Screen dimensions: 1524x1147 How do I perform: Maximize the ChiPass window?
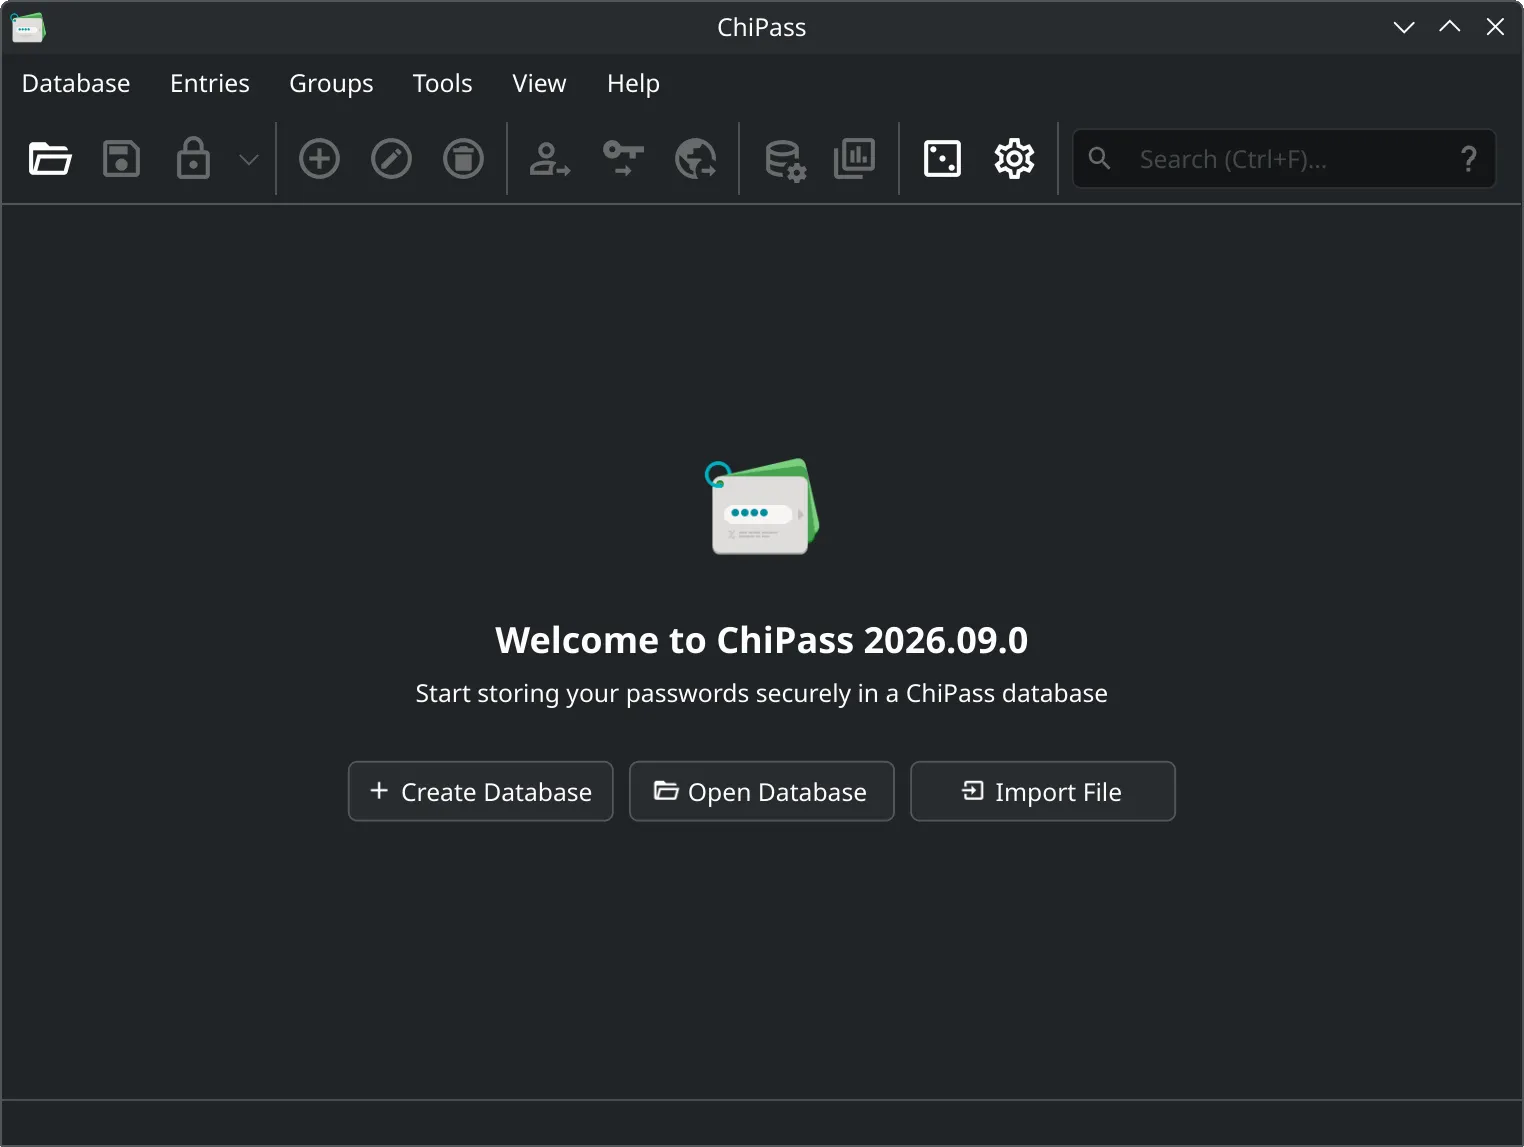pyautogui.click(x=1449, y=27)
